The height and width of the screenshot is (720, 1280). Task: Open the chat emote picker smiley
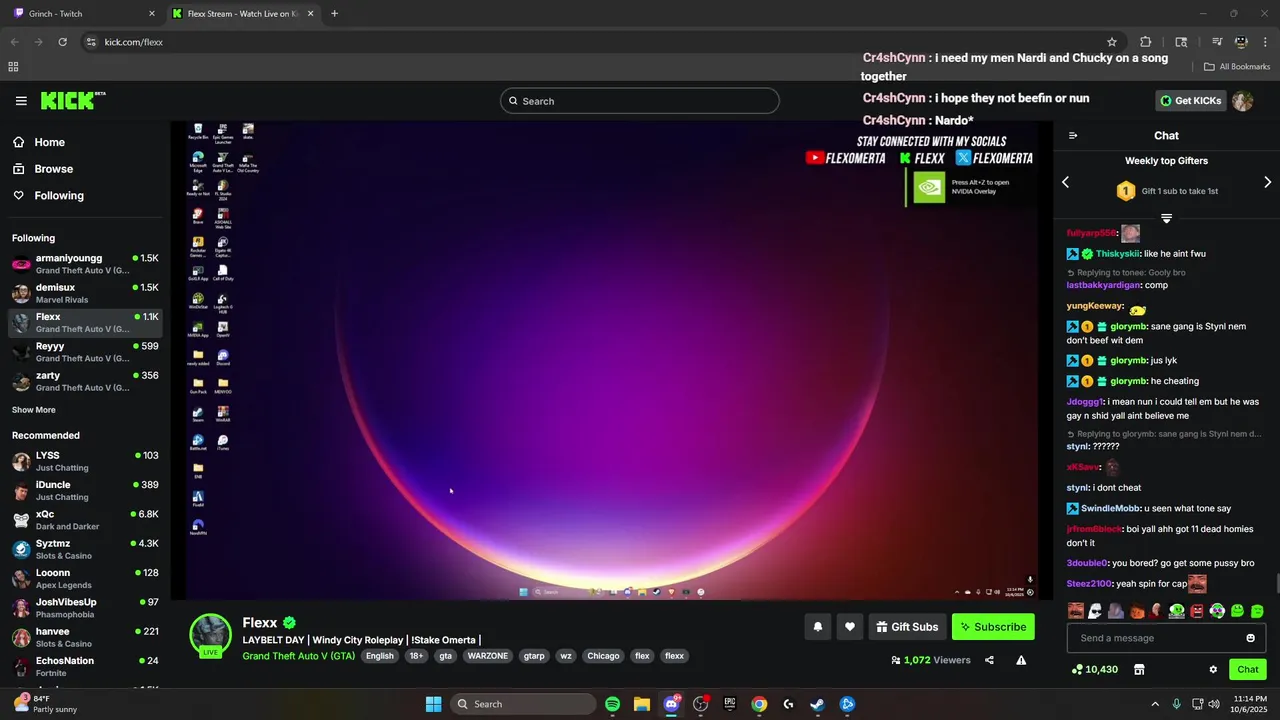coord(1250,638)
